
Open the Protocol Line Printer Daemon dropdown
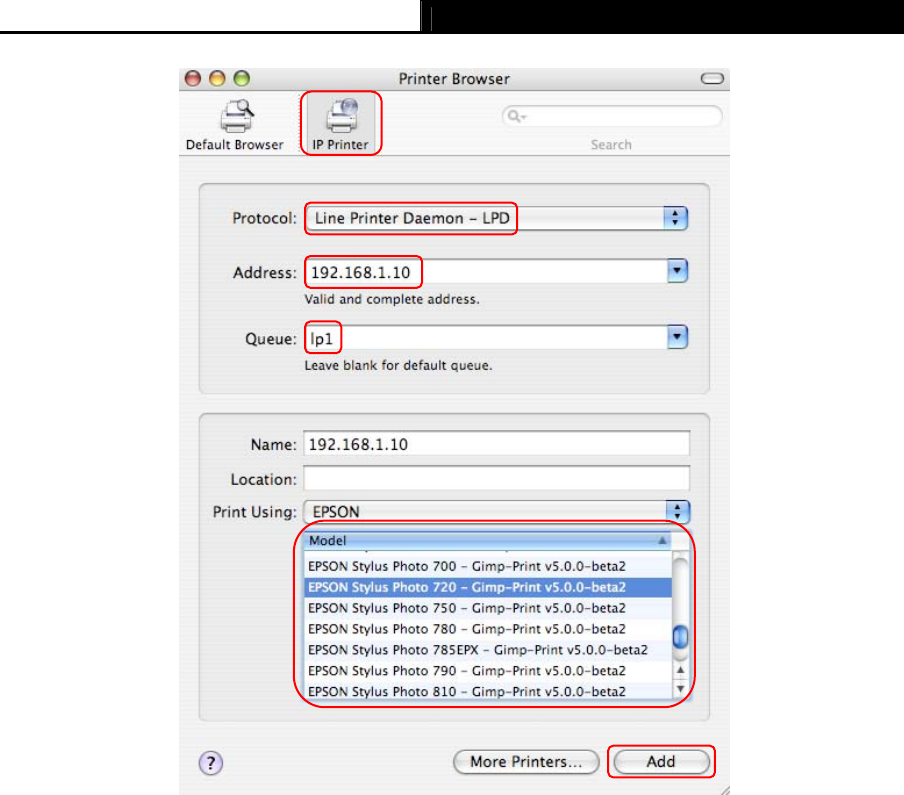tap(496, 218)
